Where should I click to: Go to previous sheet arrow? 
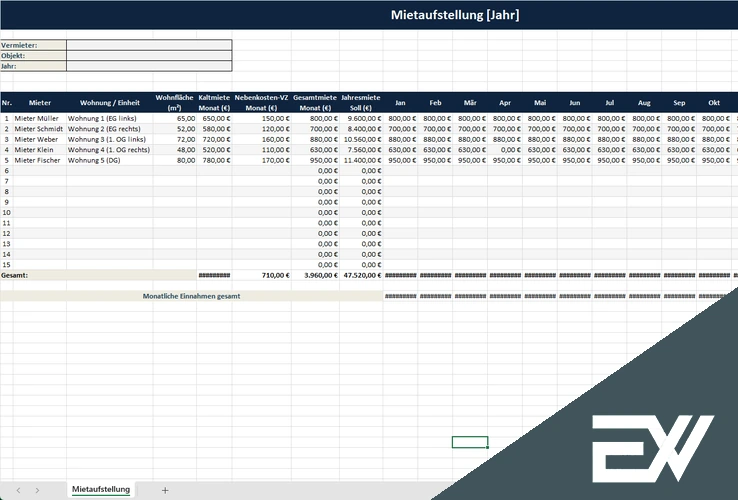coord(18,490)
